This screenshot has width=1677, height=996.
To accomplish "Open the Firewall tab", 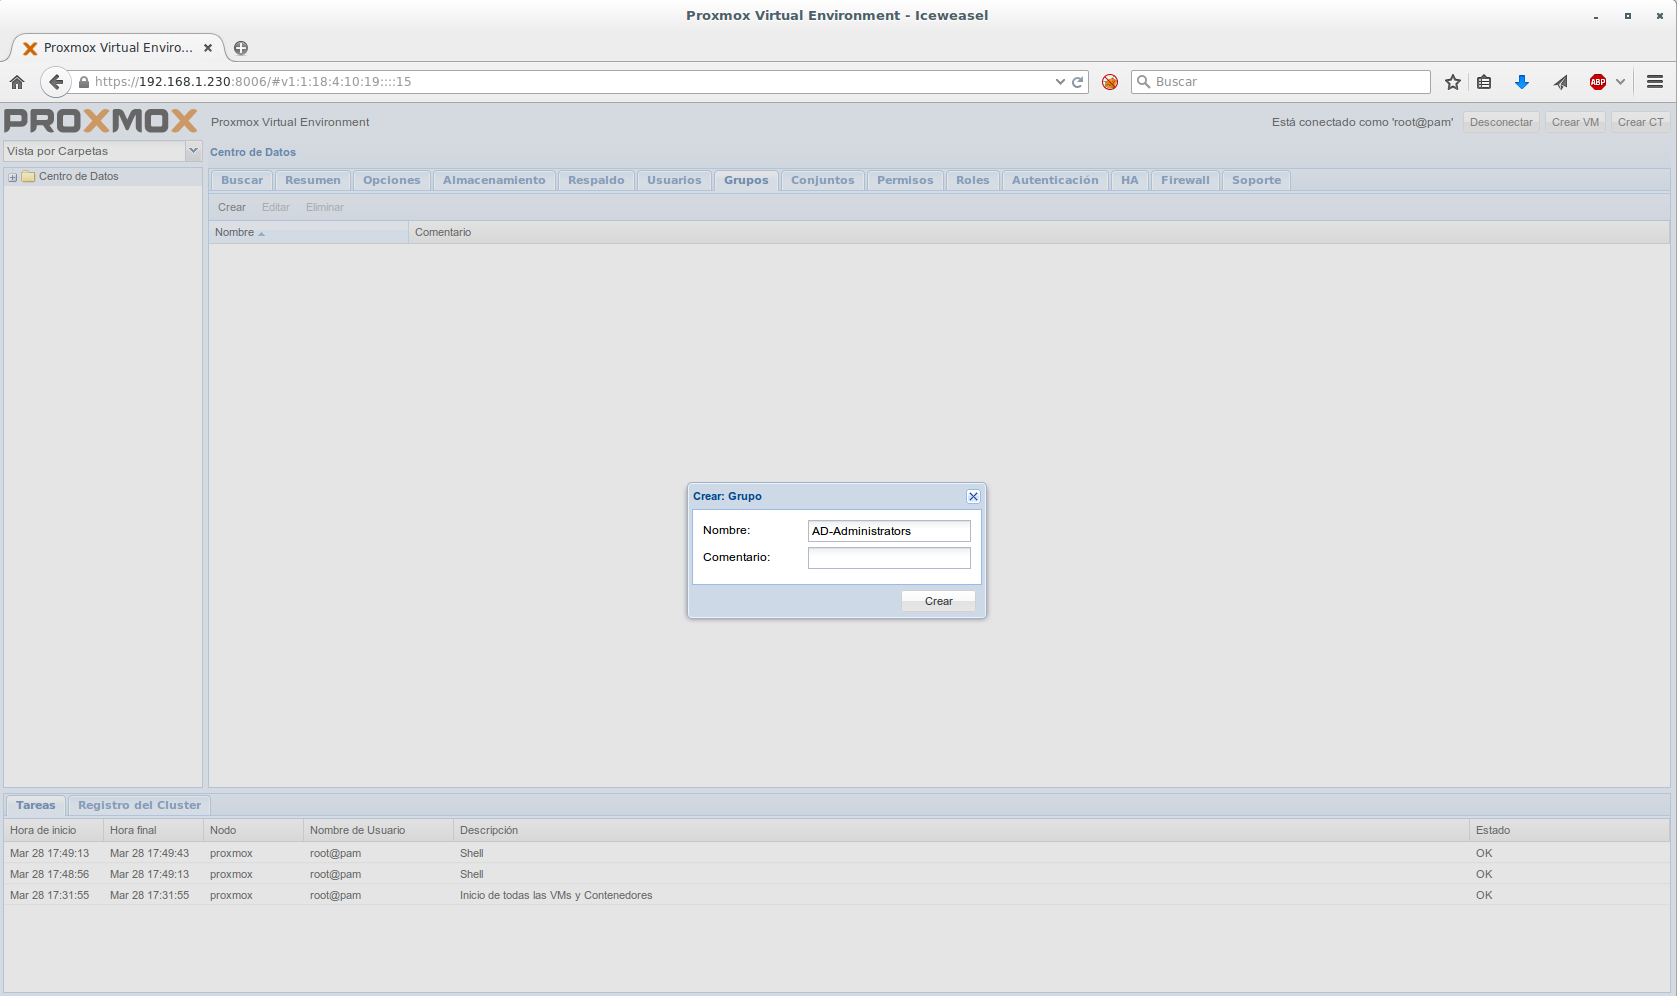I will click(1184, 180).
